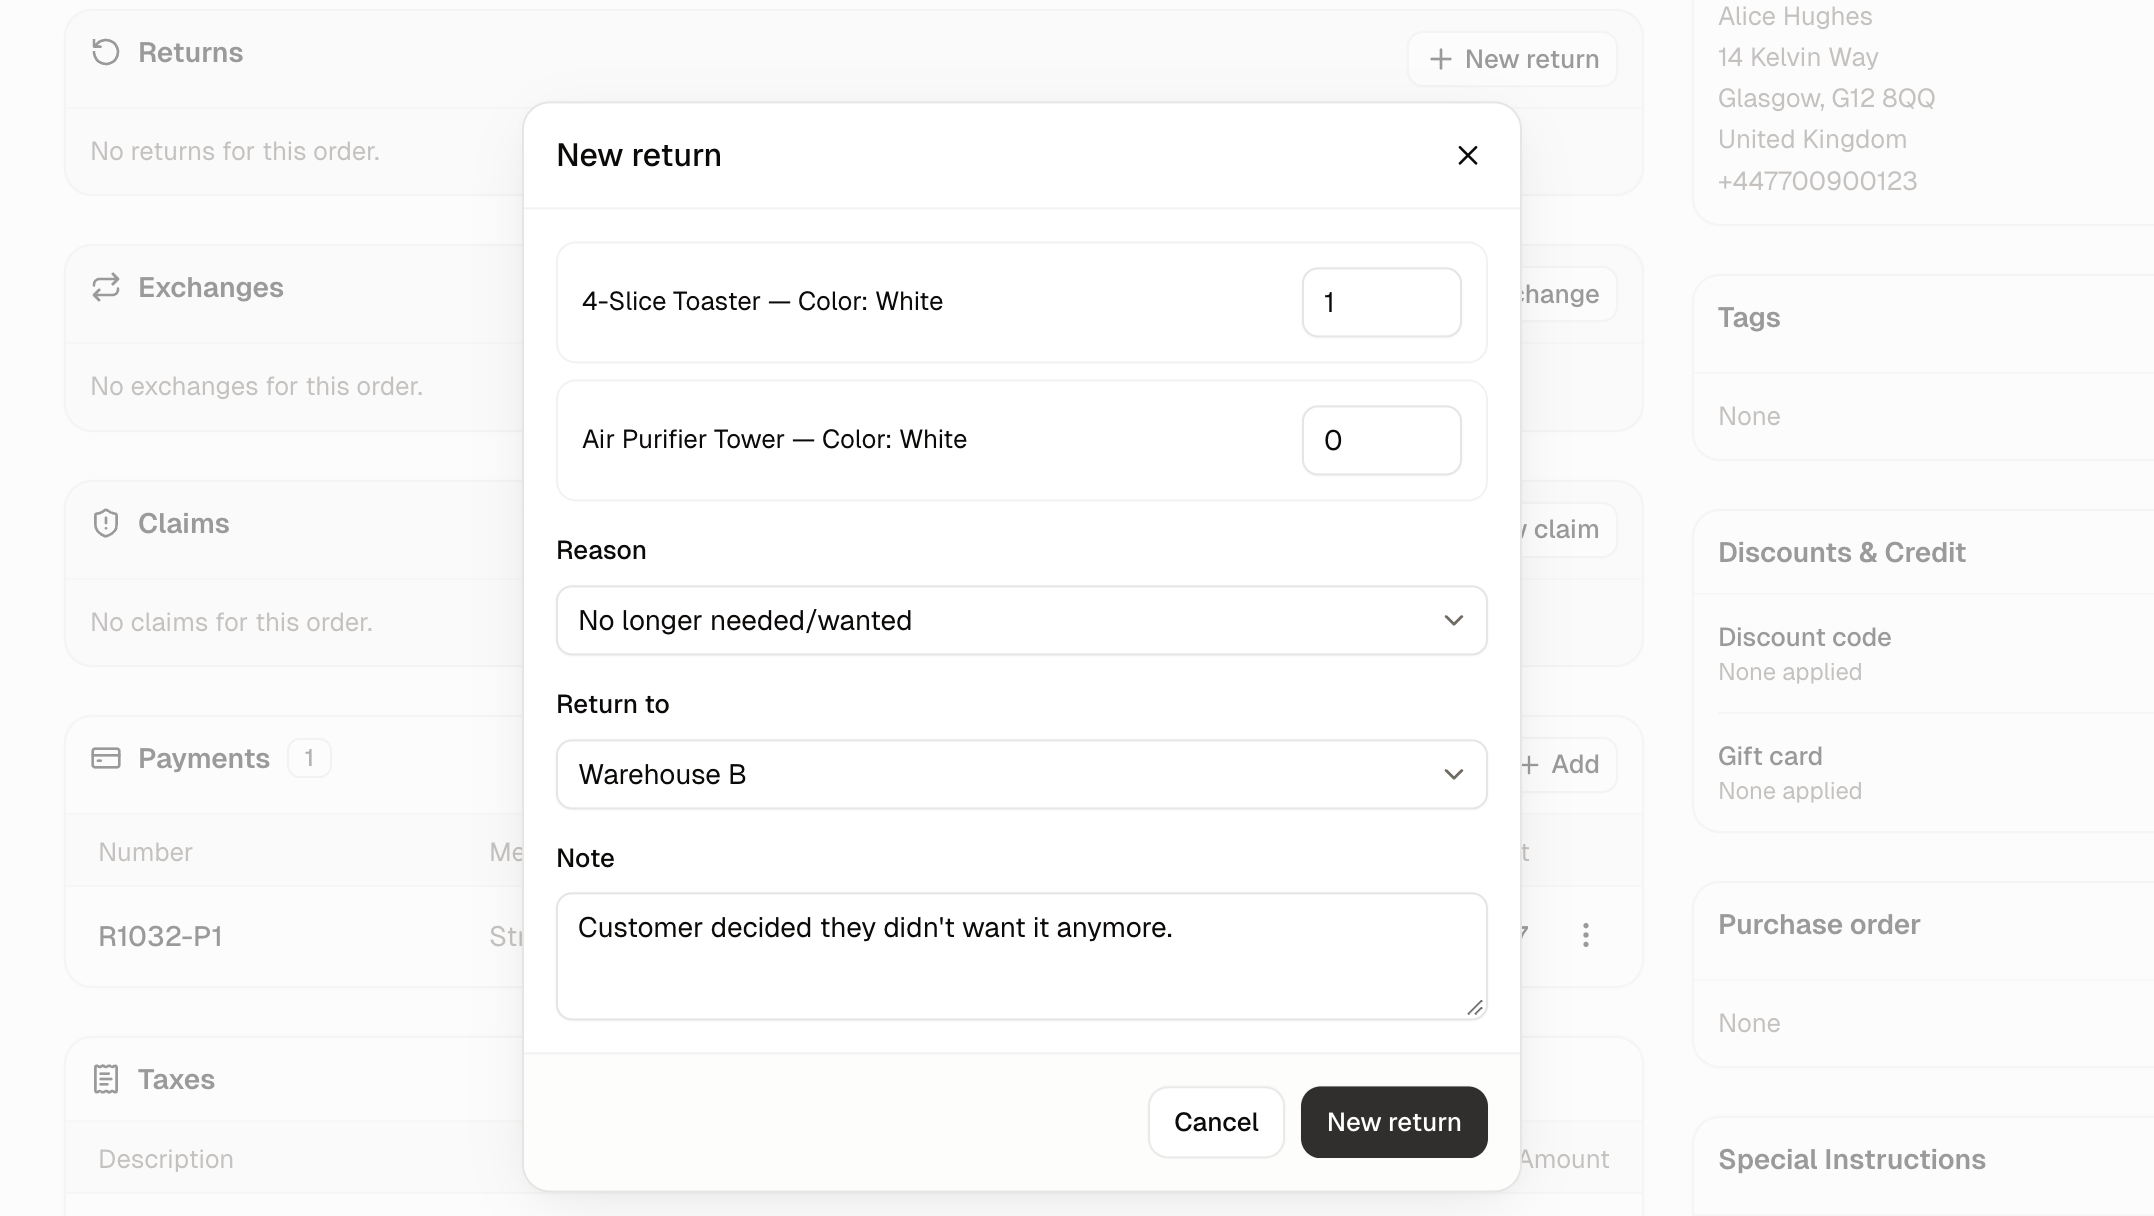Click the Special Instructions heading

pos(1852,1159)
